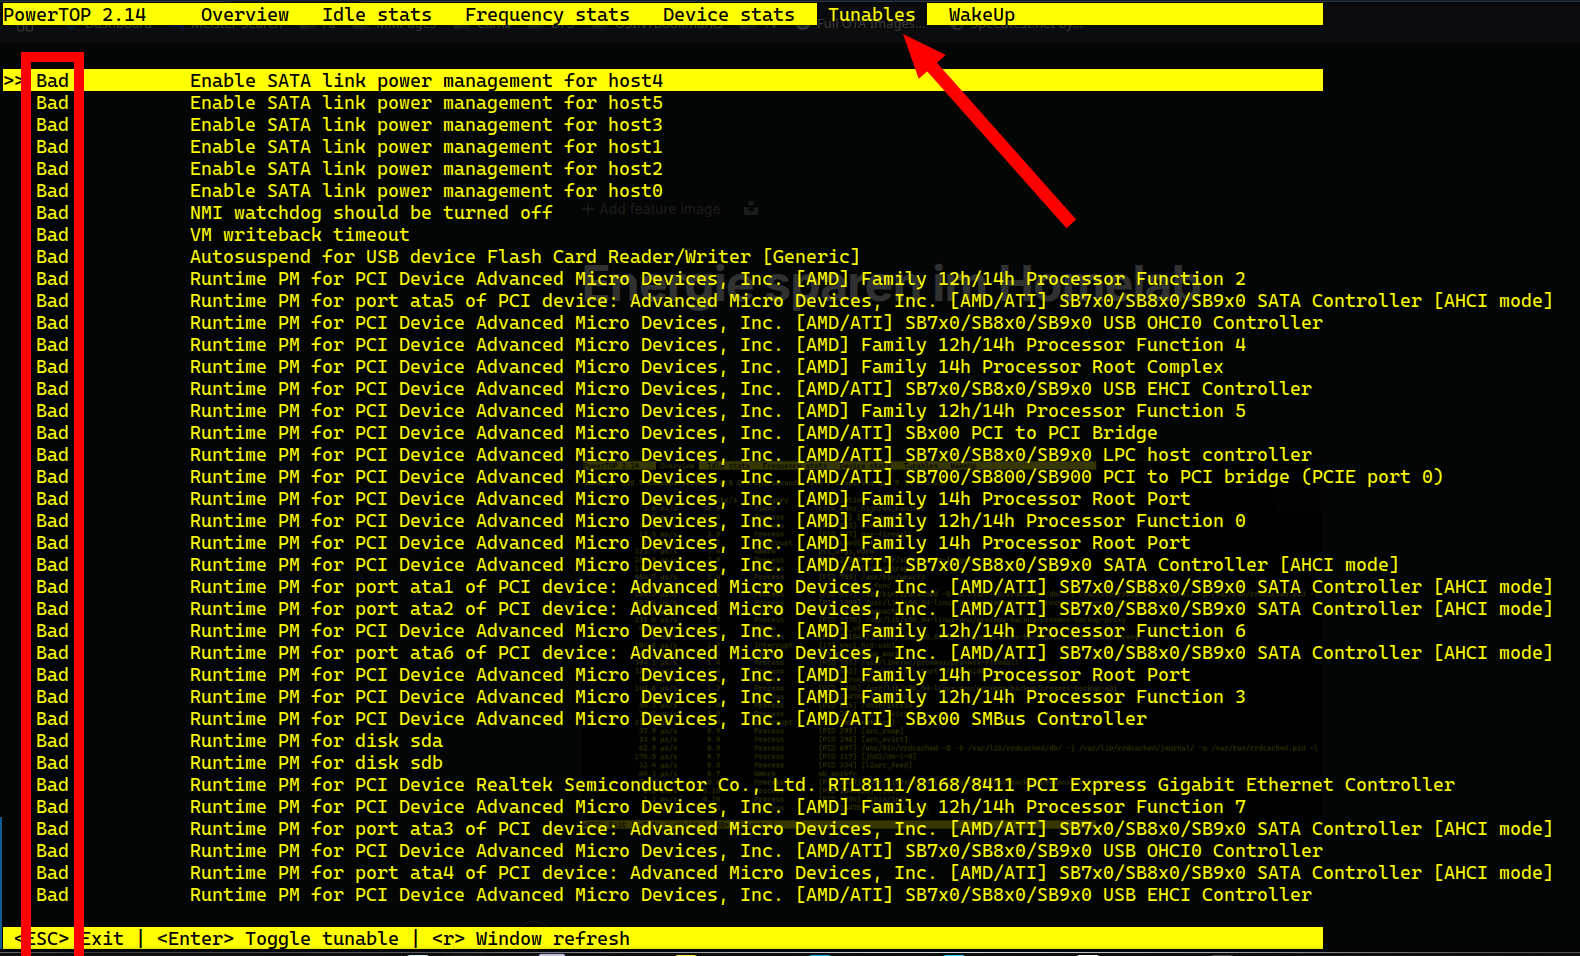
Task: Open the WakeUp tab
Action: click(x=981, y=15)
